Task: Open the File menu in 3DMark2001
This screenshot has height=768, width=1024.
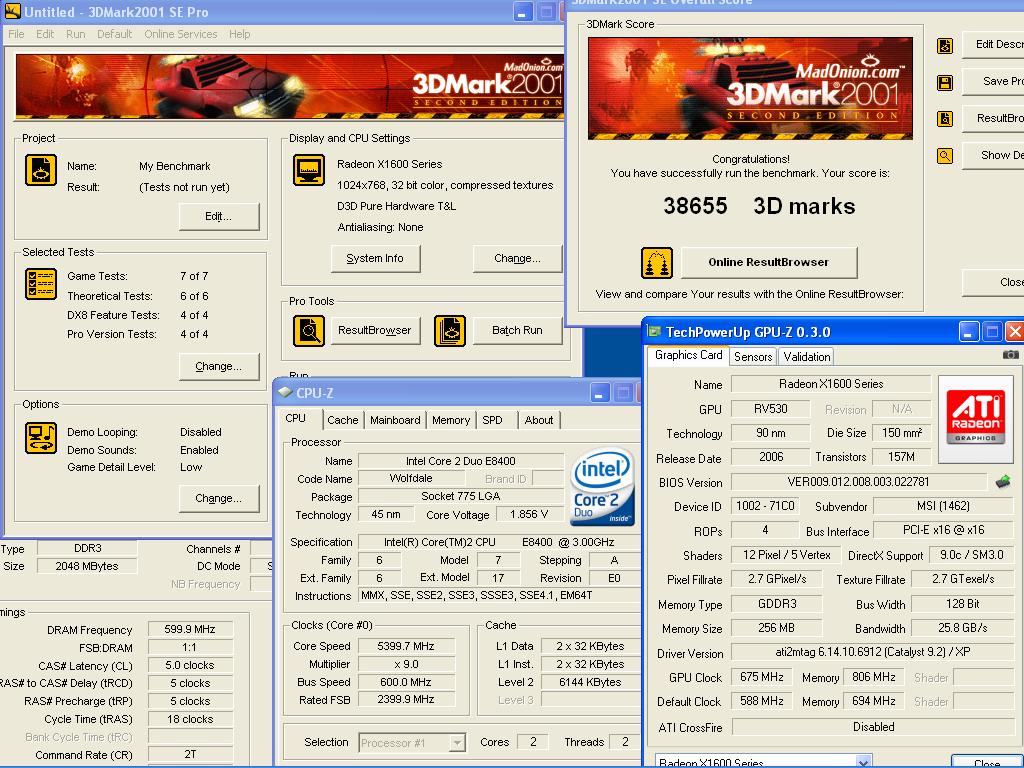Action: [x=16, y=34]
